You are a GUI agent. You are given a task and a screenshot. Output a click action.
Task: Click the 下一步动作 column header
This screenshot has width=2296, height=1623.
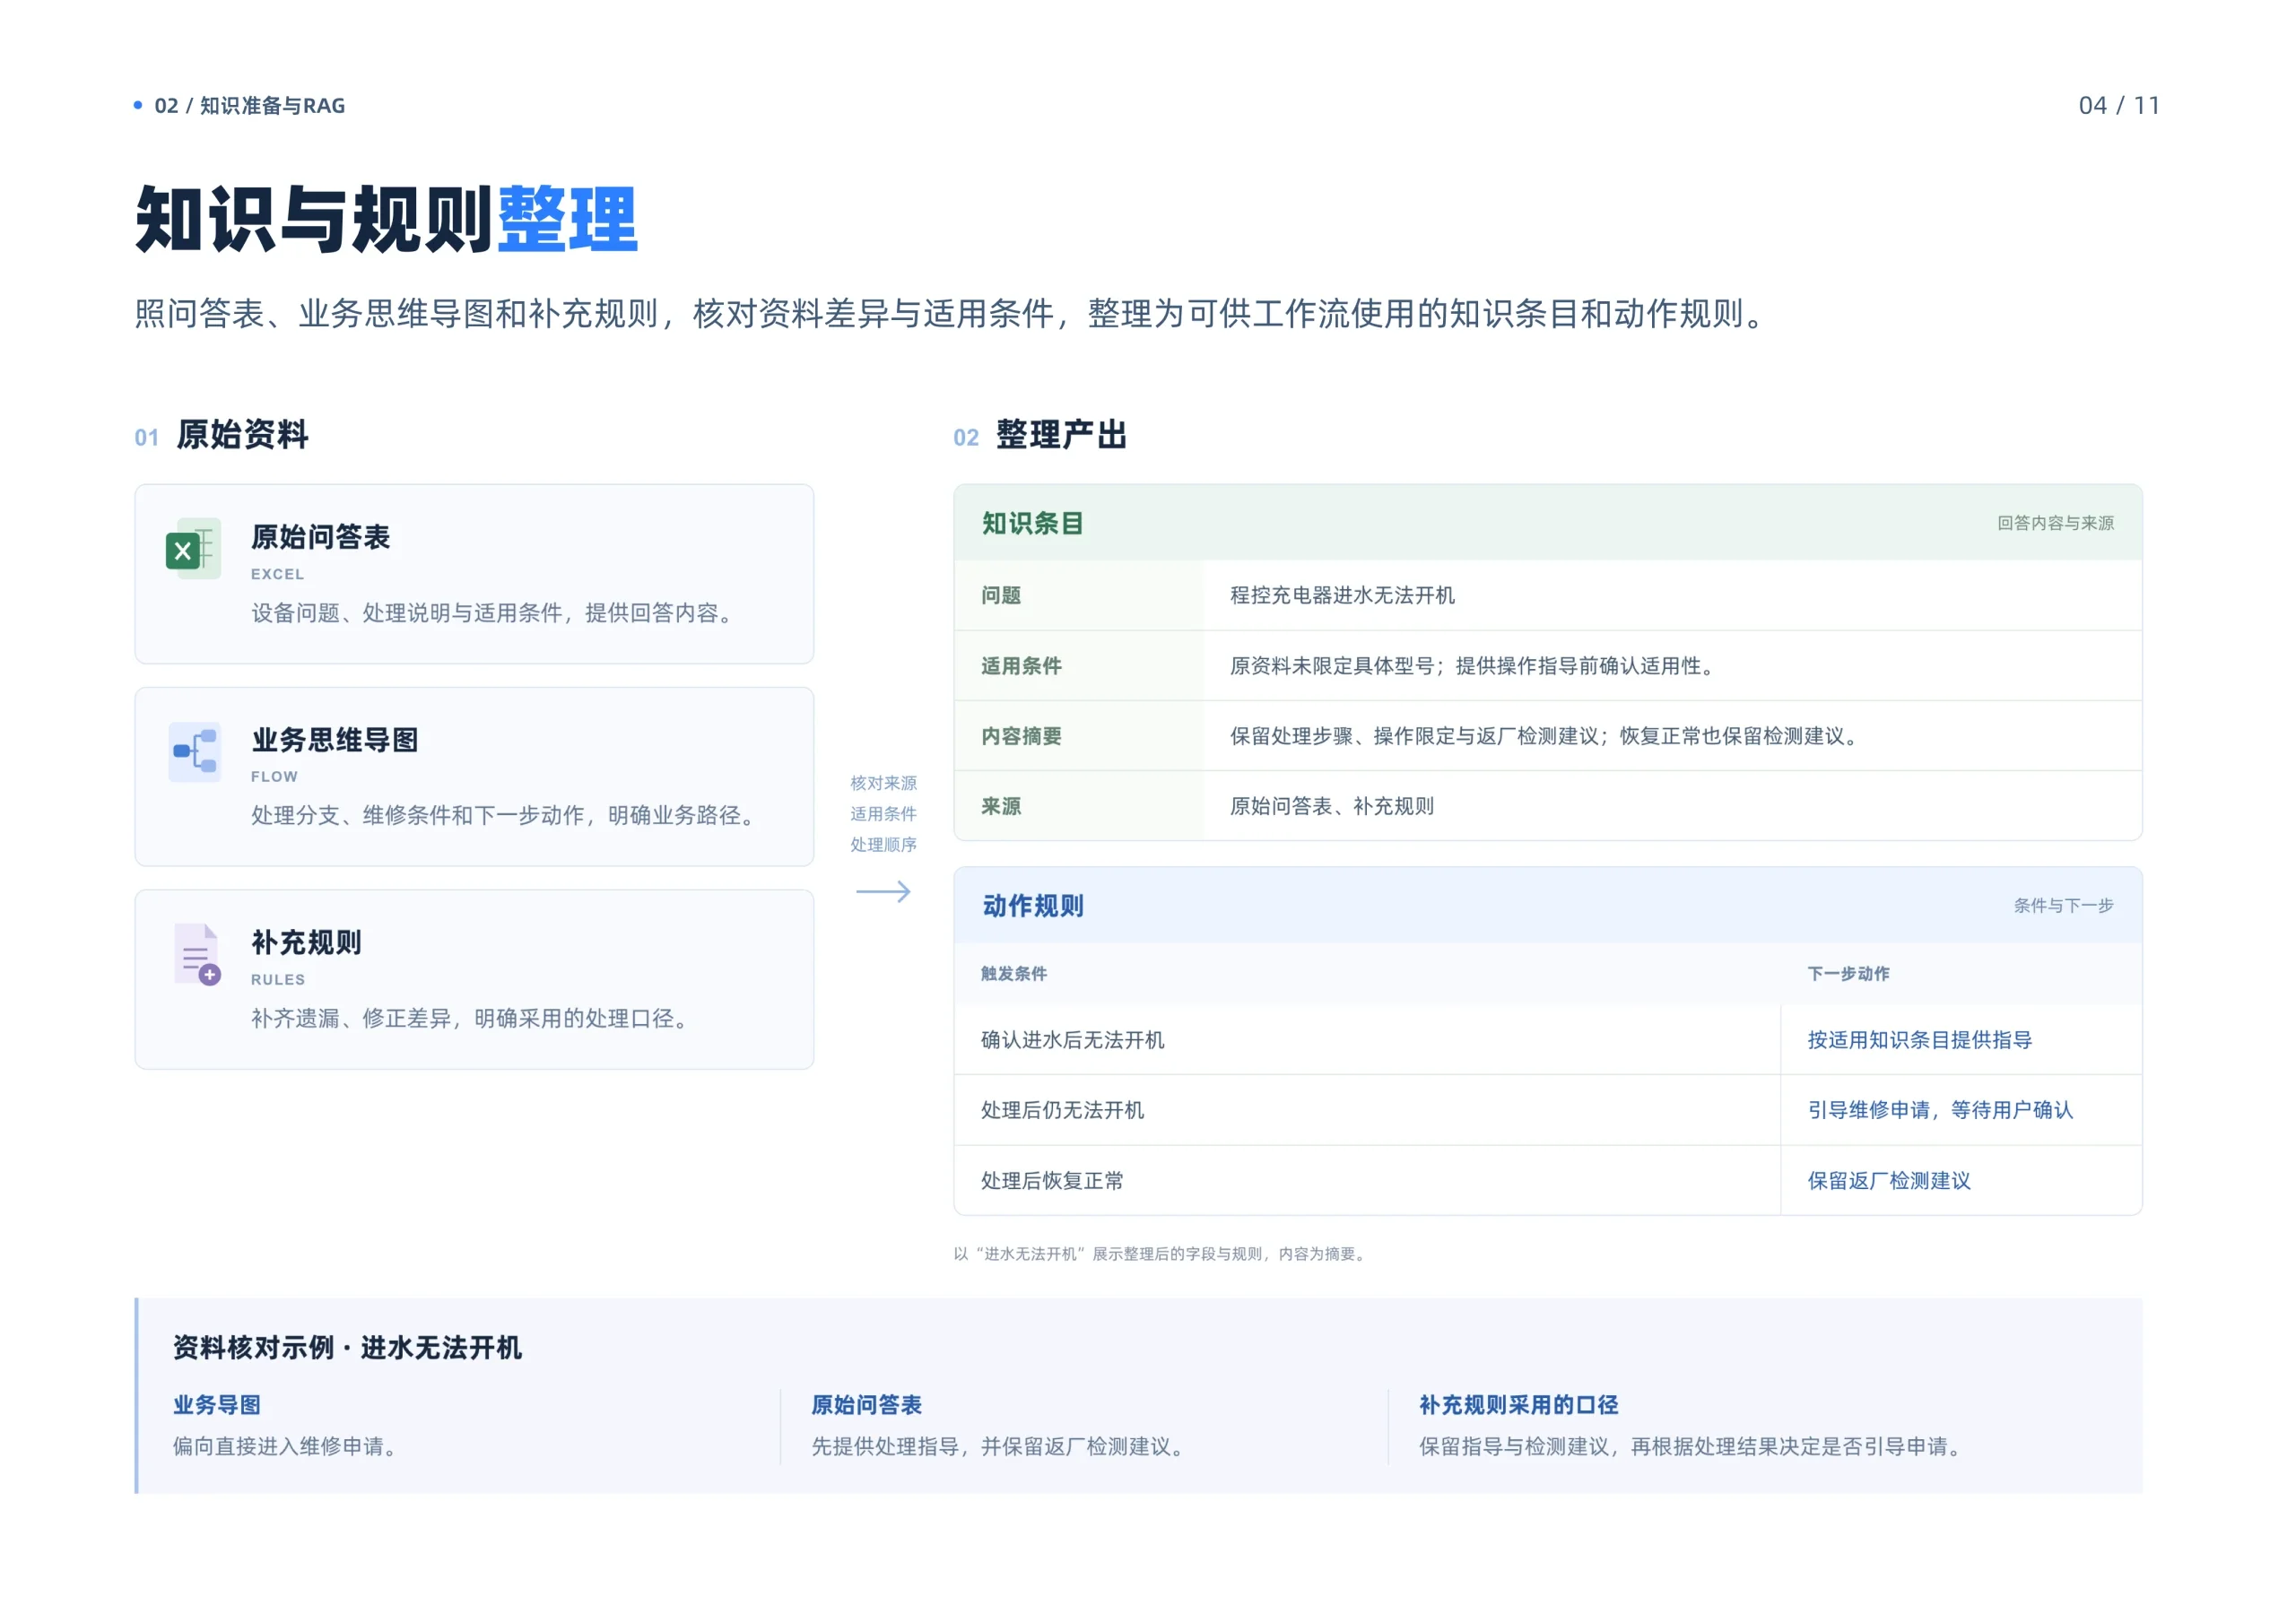[x=1848, y=974]
